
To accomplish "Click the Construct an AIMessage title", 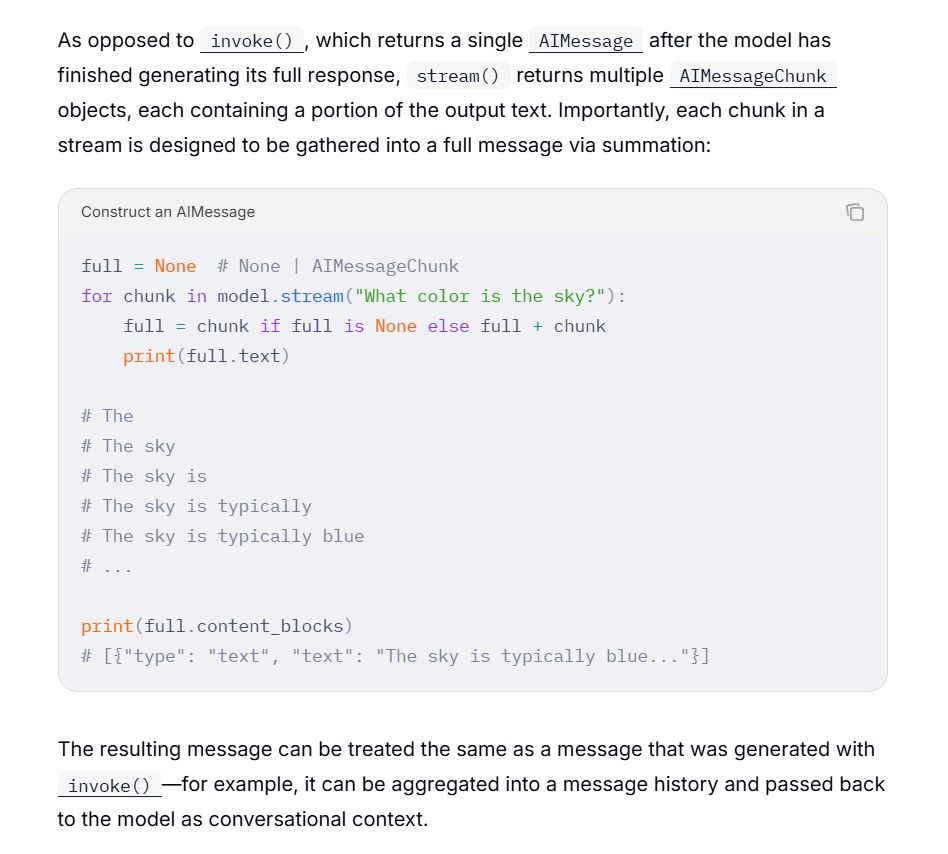I will pyautogui.click(x=168, y=212).
